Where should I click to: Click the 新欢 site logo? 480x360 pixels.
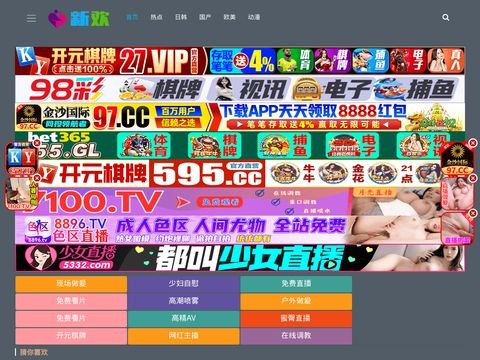click(79, 19)
